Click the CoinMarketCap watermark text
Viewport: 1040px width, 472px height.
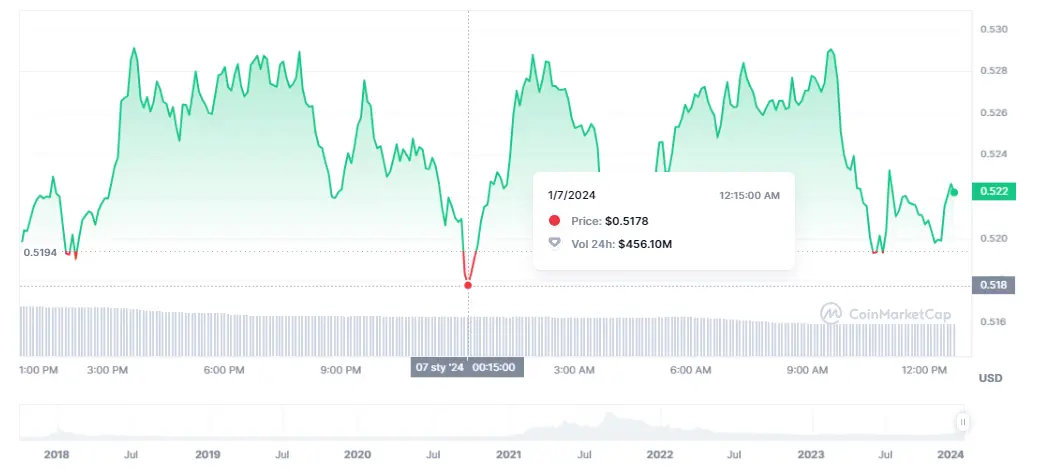(897, 313)
